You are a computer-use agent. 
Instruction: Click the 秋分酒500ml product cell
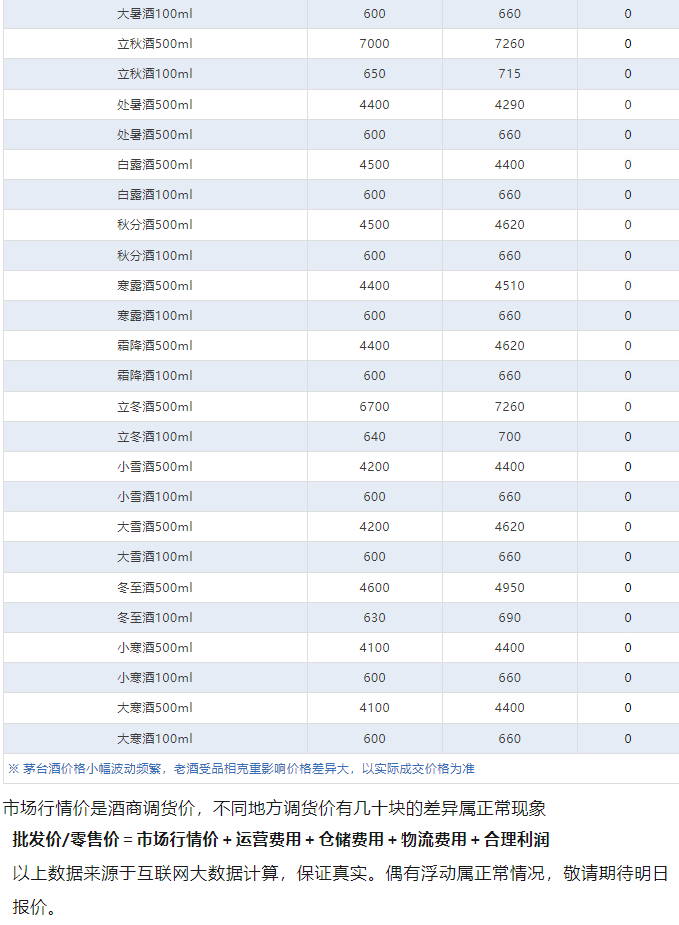coord(155,225)
